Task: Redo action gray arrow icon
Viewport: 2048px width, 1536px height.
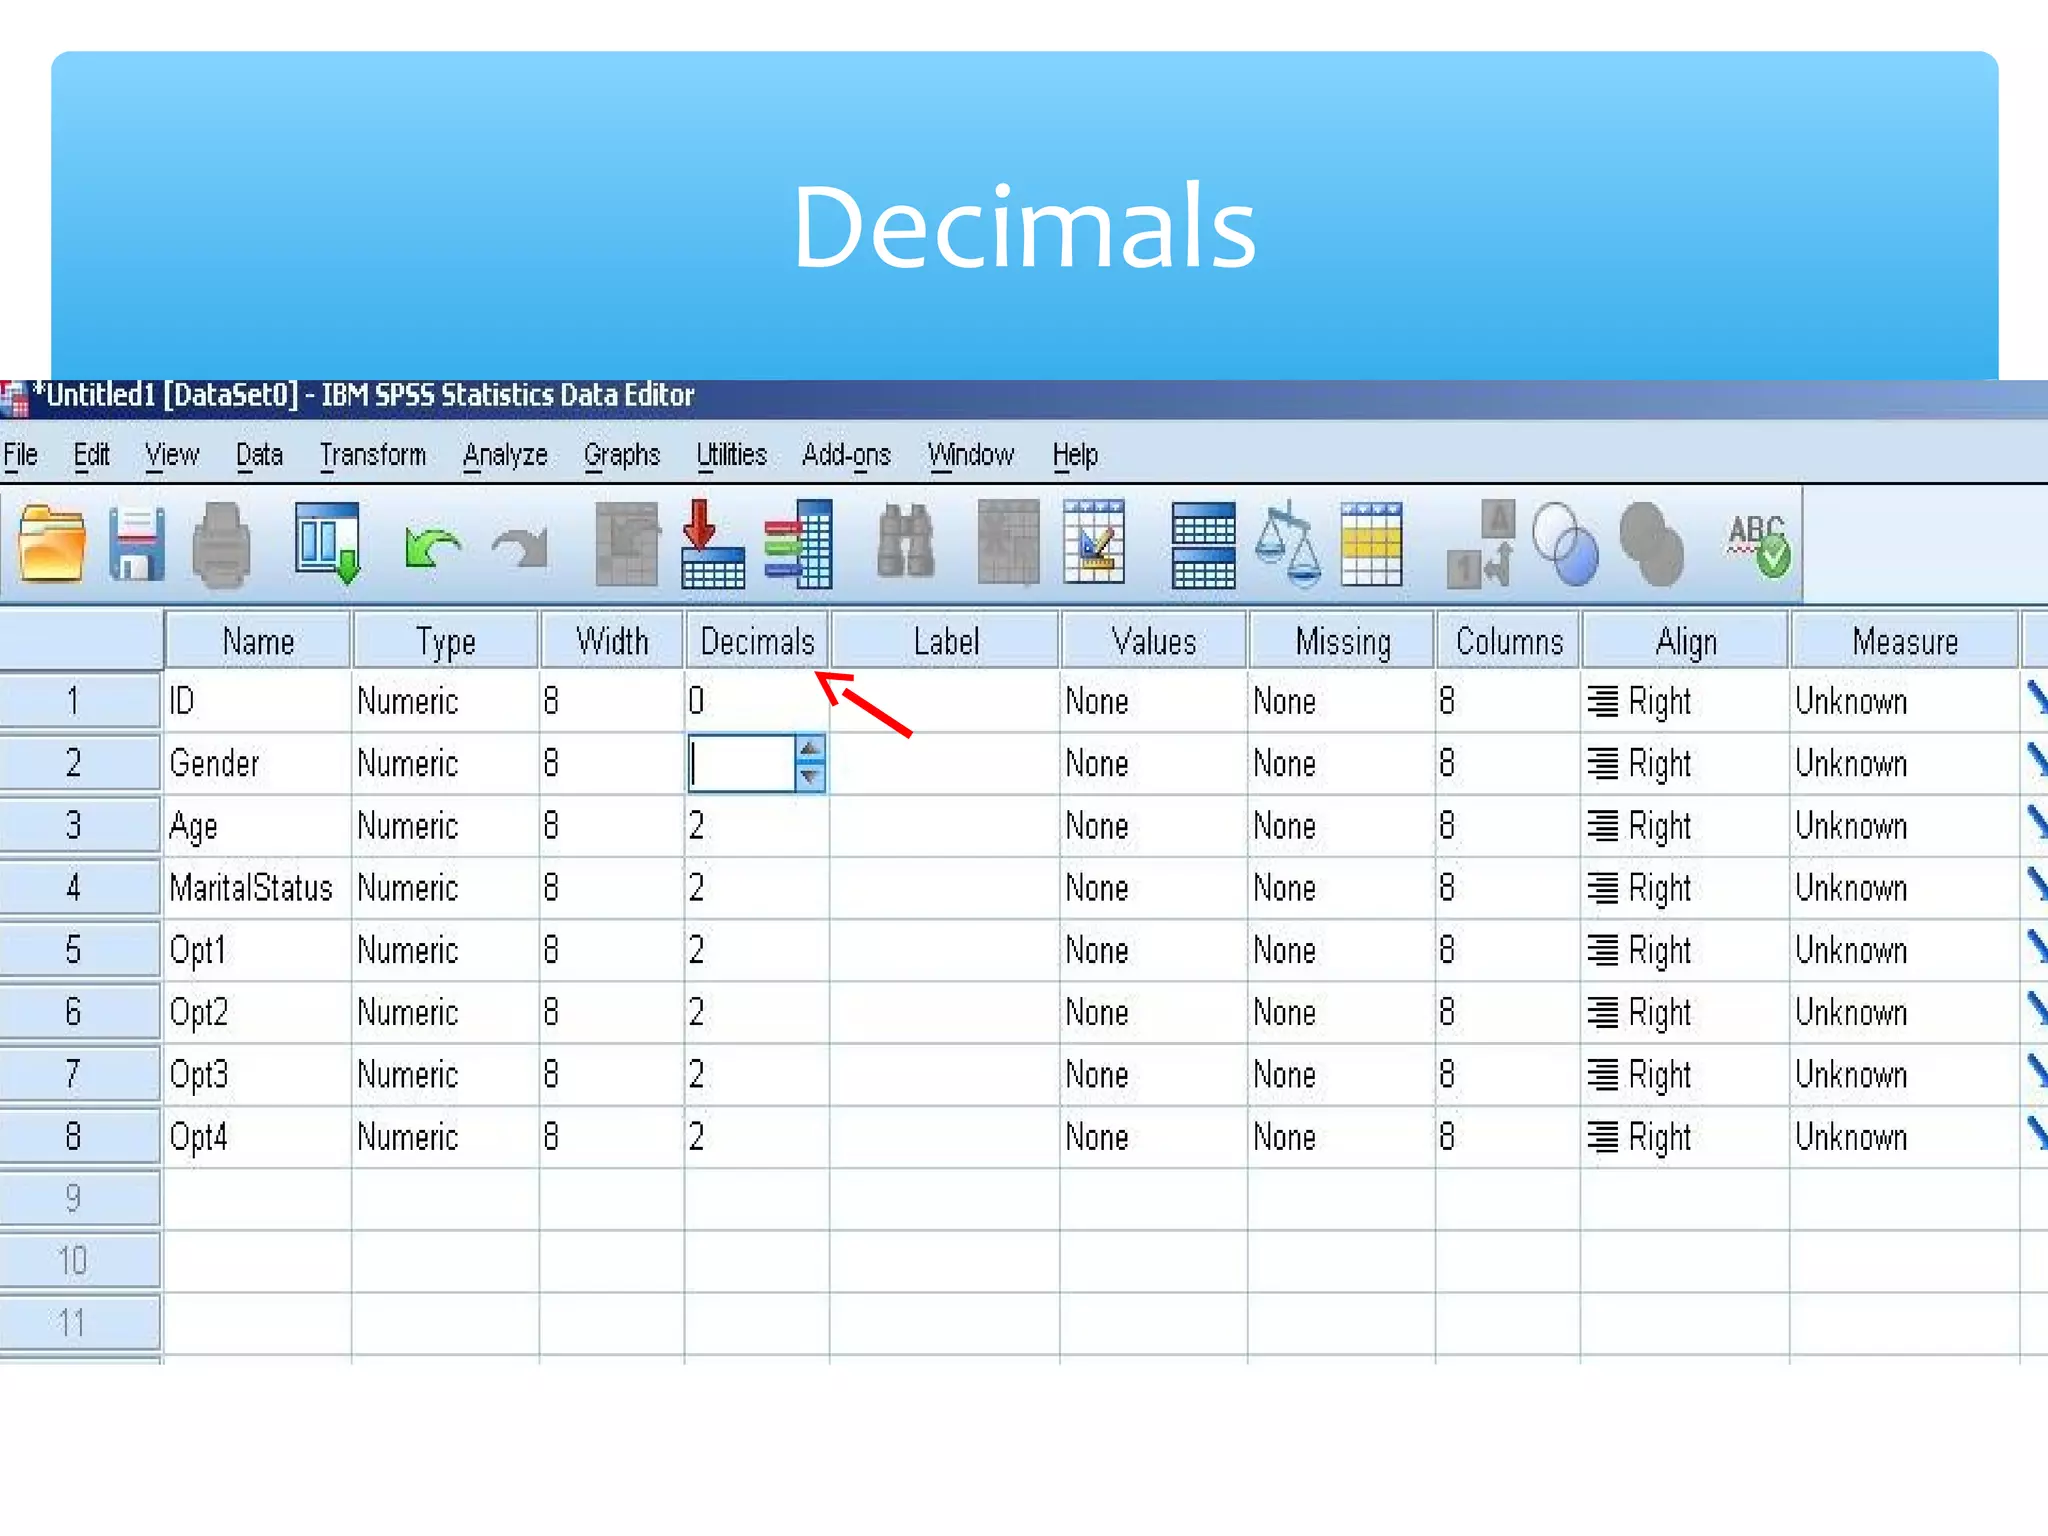Action: [x=520, y=548]
